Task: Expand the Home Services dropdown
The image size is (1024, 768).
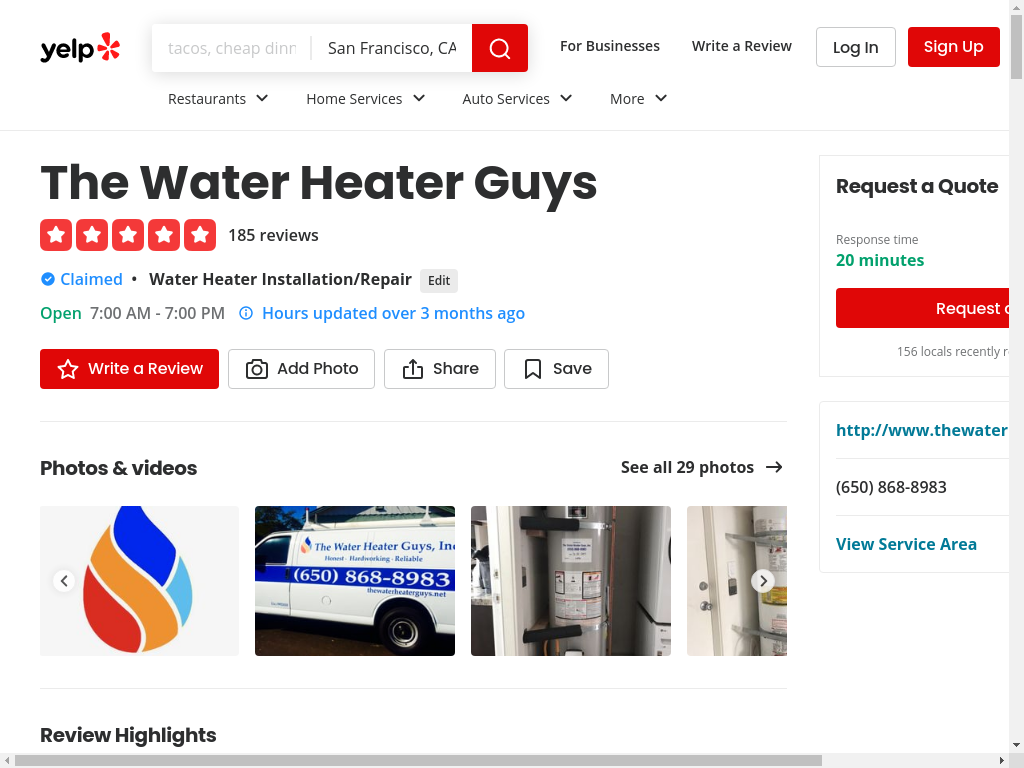Action: (x=366, y=99)
